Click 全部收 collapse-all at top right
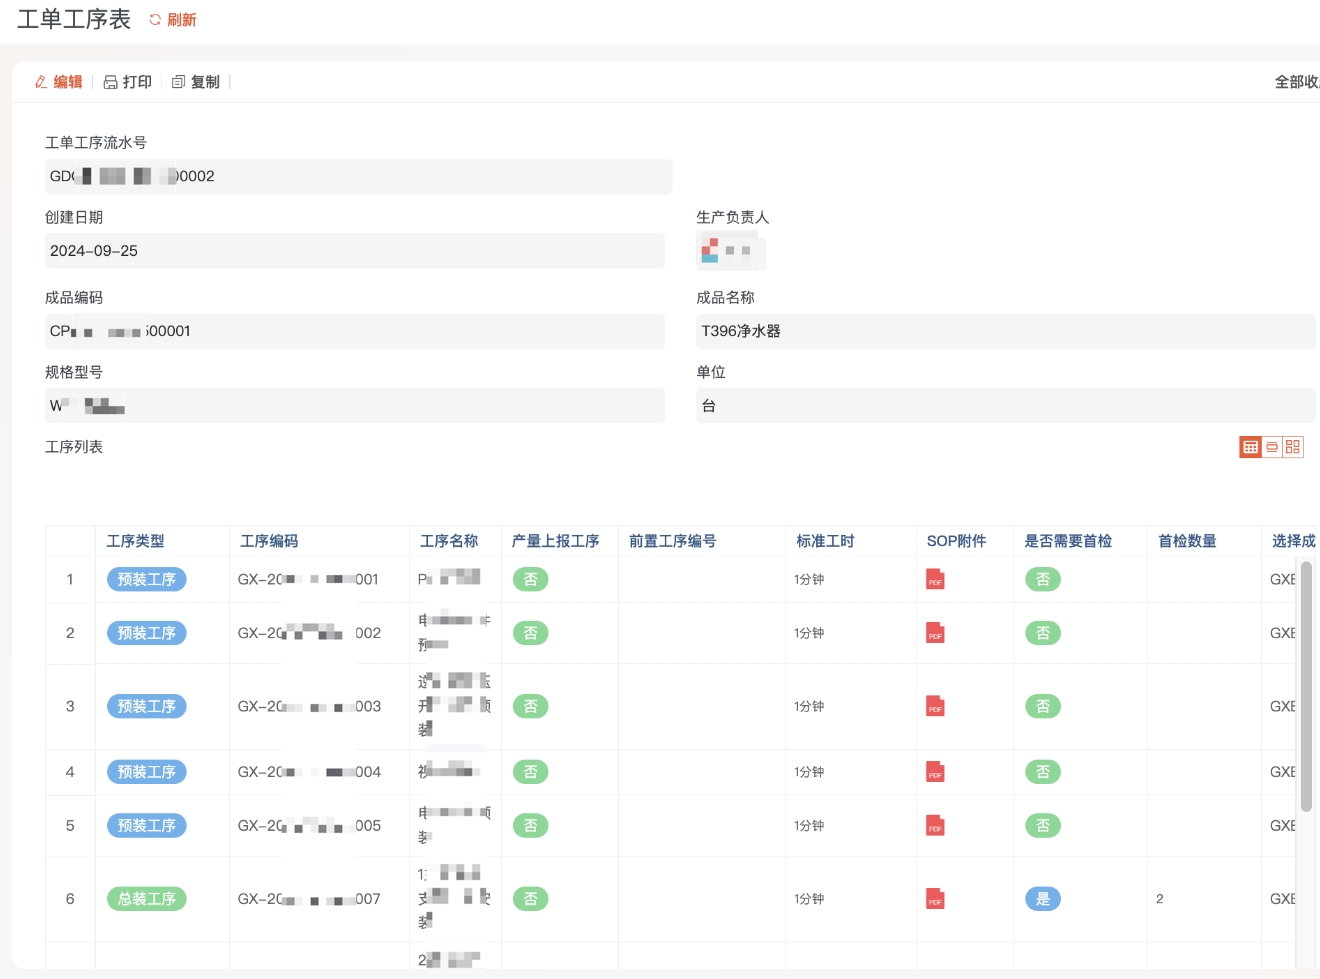1320x979 pixels. coord(1297,82)
